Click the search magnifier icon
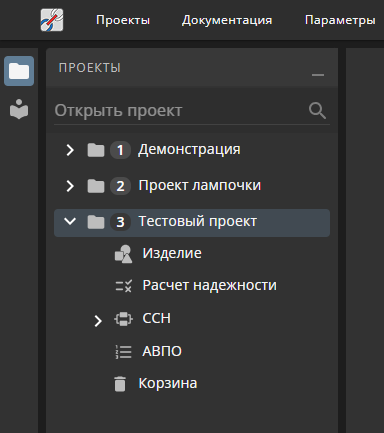This screenshot has width=384, height=433. (317, 111)
